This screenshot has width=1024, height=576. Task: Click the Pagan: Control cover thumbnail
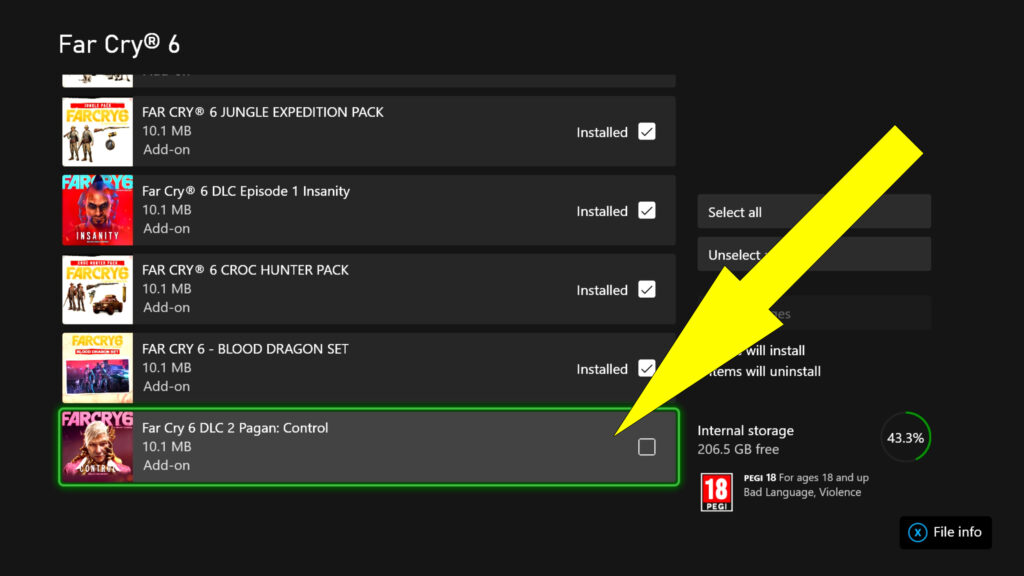point(97,447)
